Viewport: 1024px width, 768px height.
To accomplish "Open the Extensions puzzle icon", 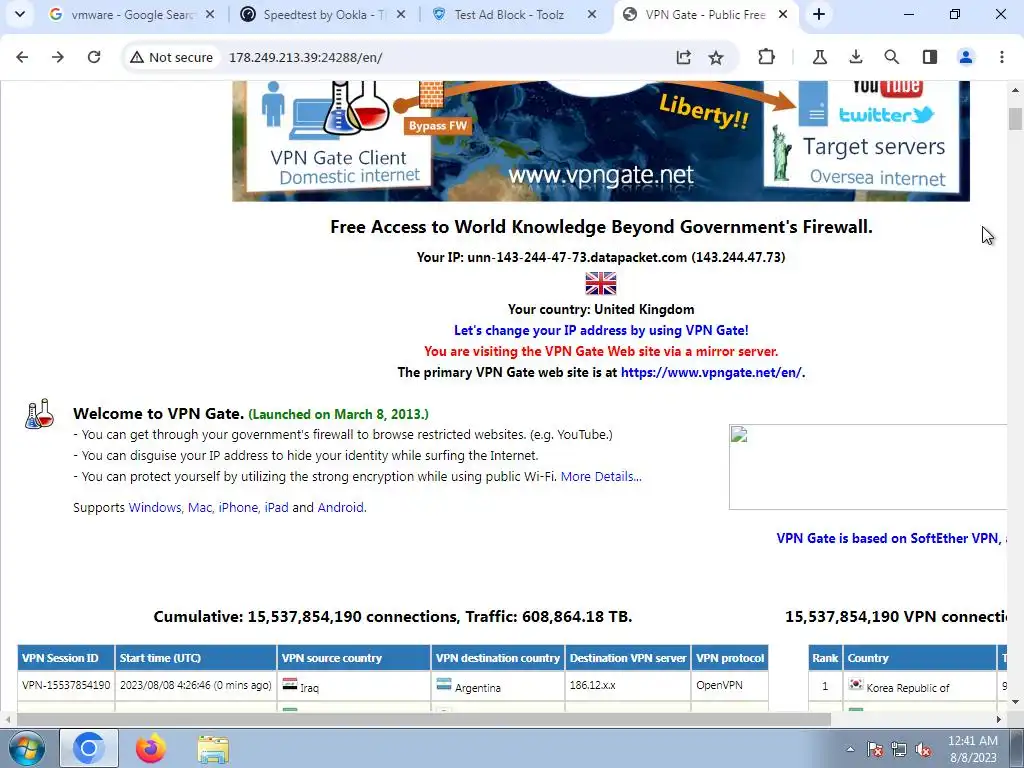I will [766, 57].
